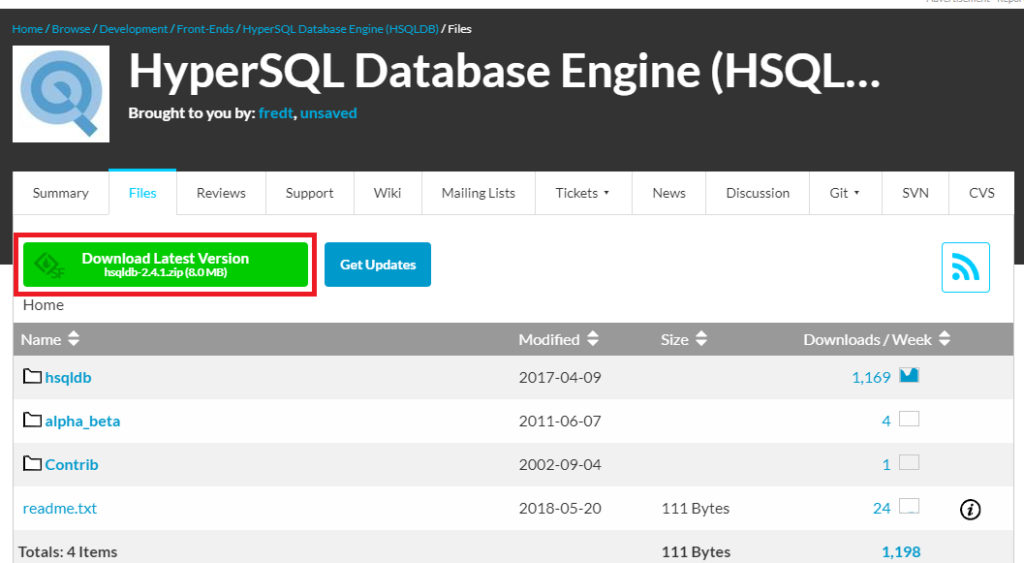
Task: Open the Discussion tab
Action: 758,193
